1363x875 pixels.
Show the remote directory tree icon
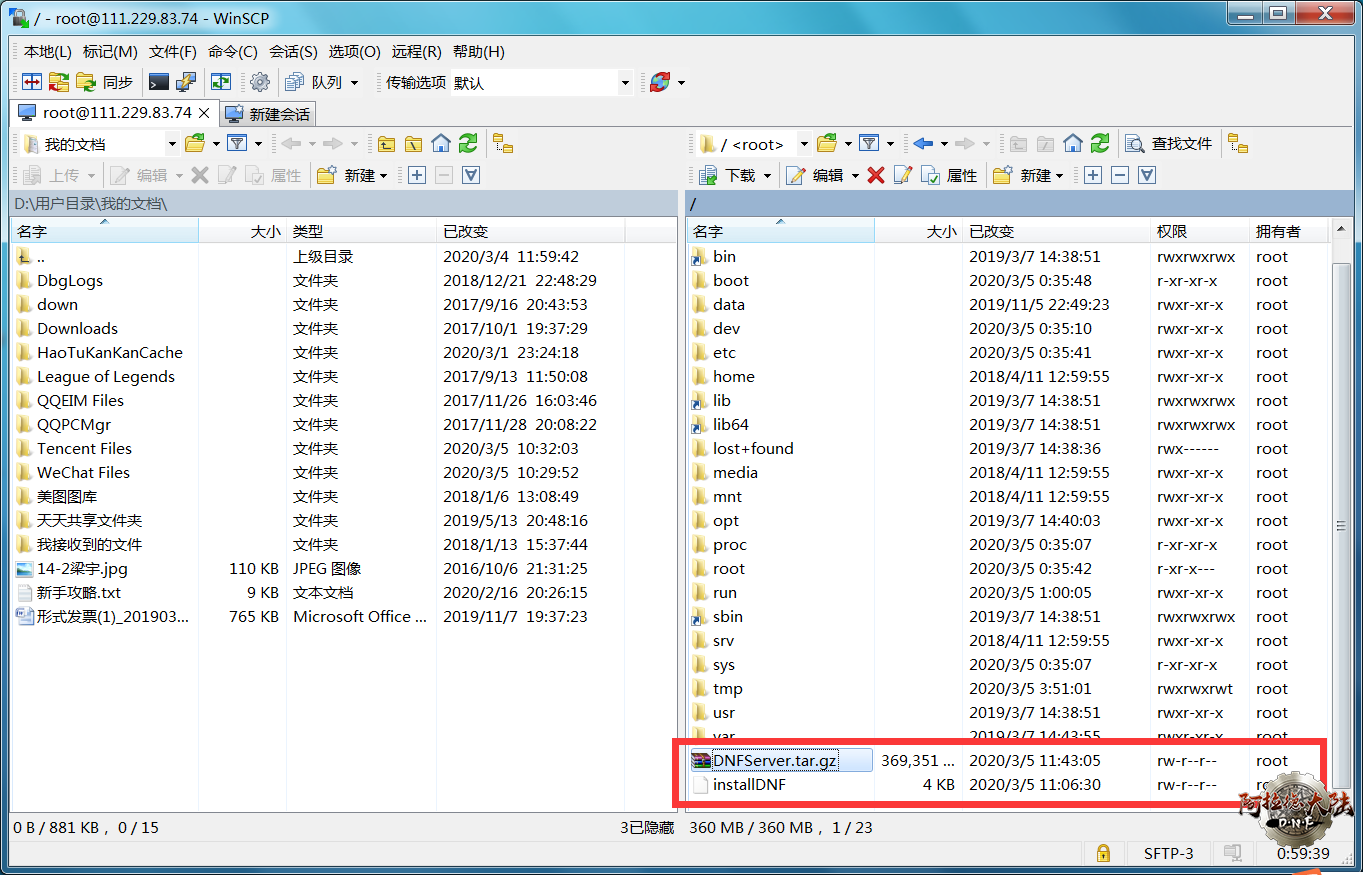(1238, 144)
